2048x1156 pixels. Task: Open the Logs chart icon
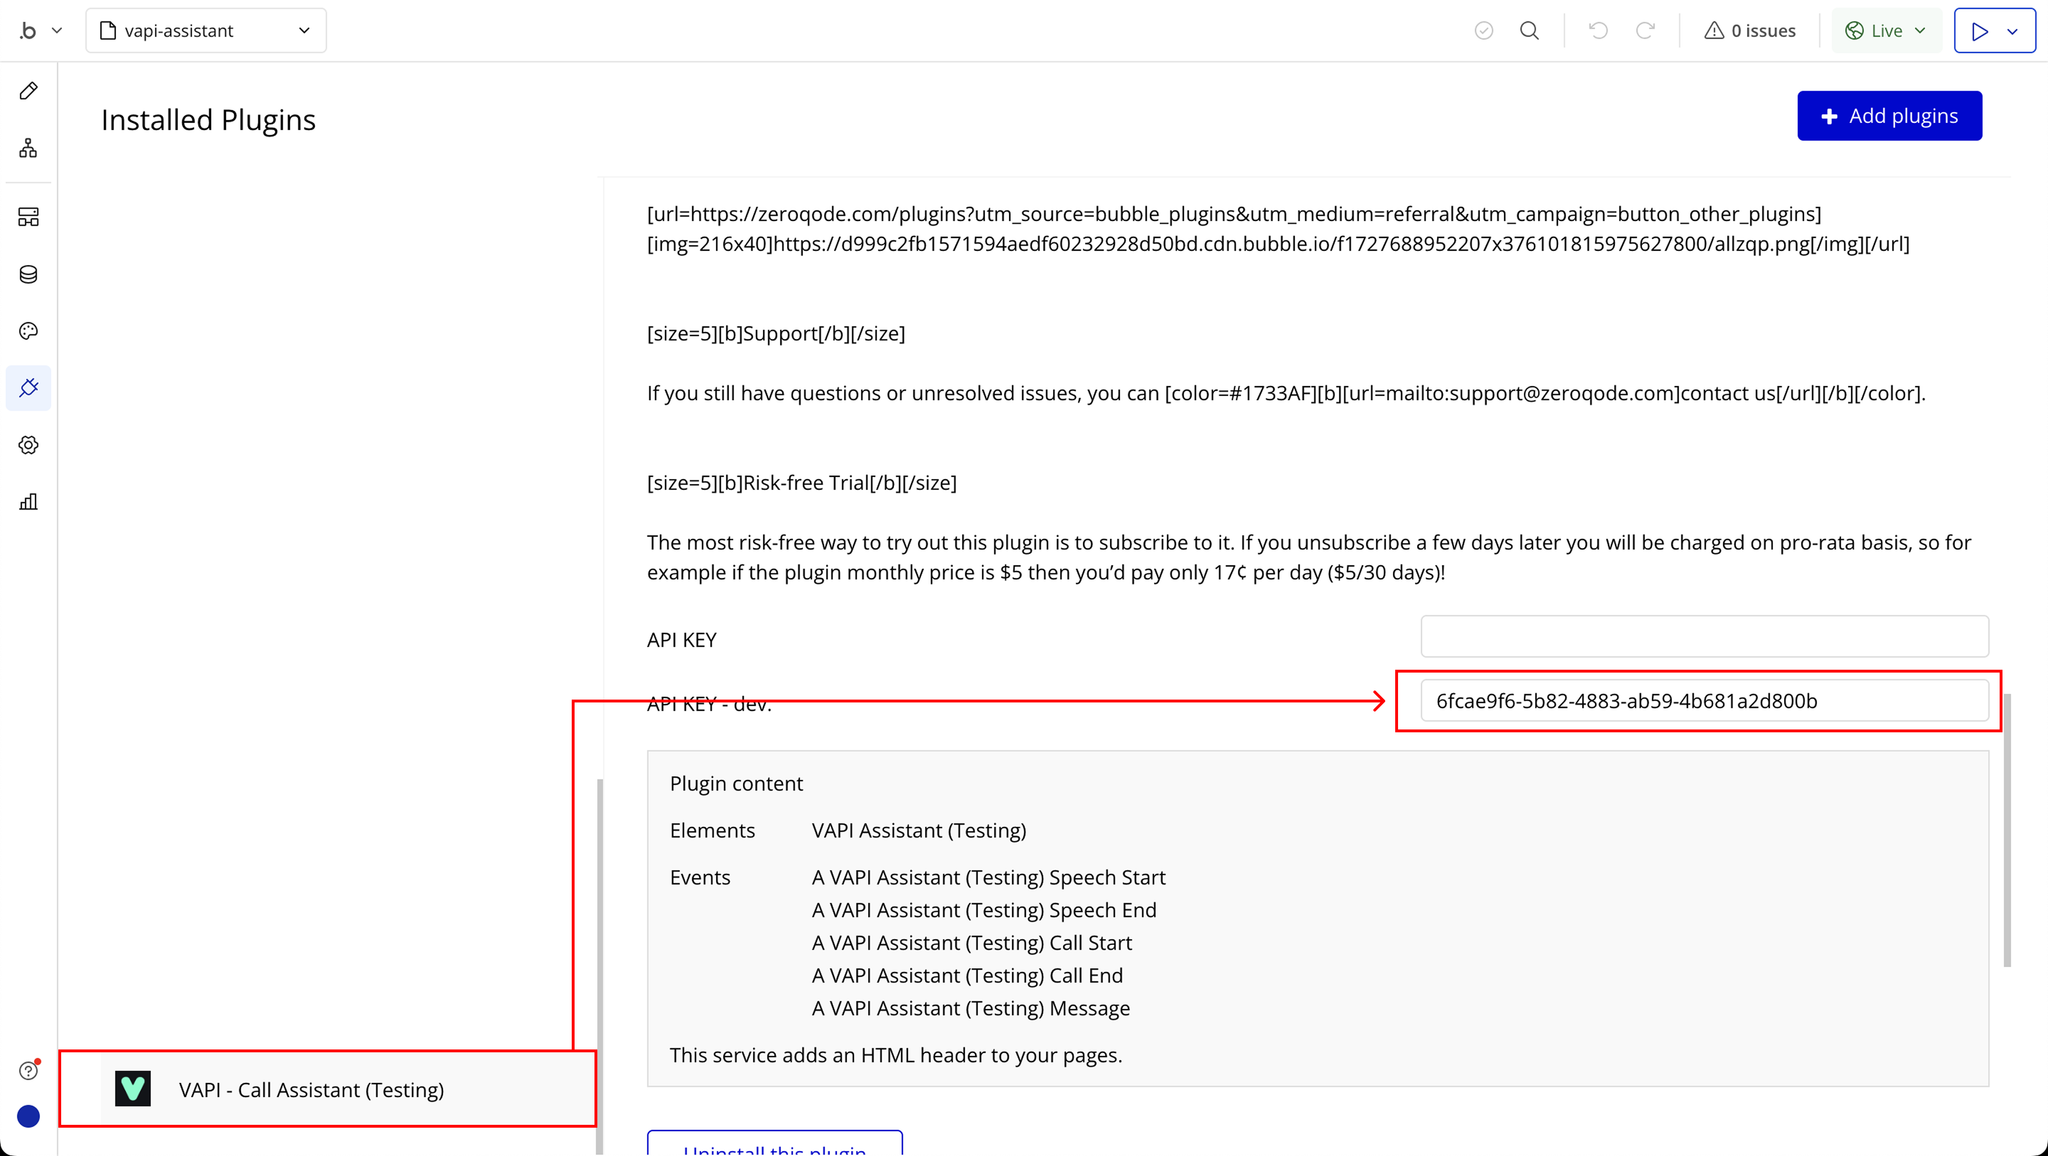(x=28, y=502)
